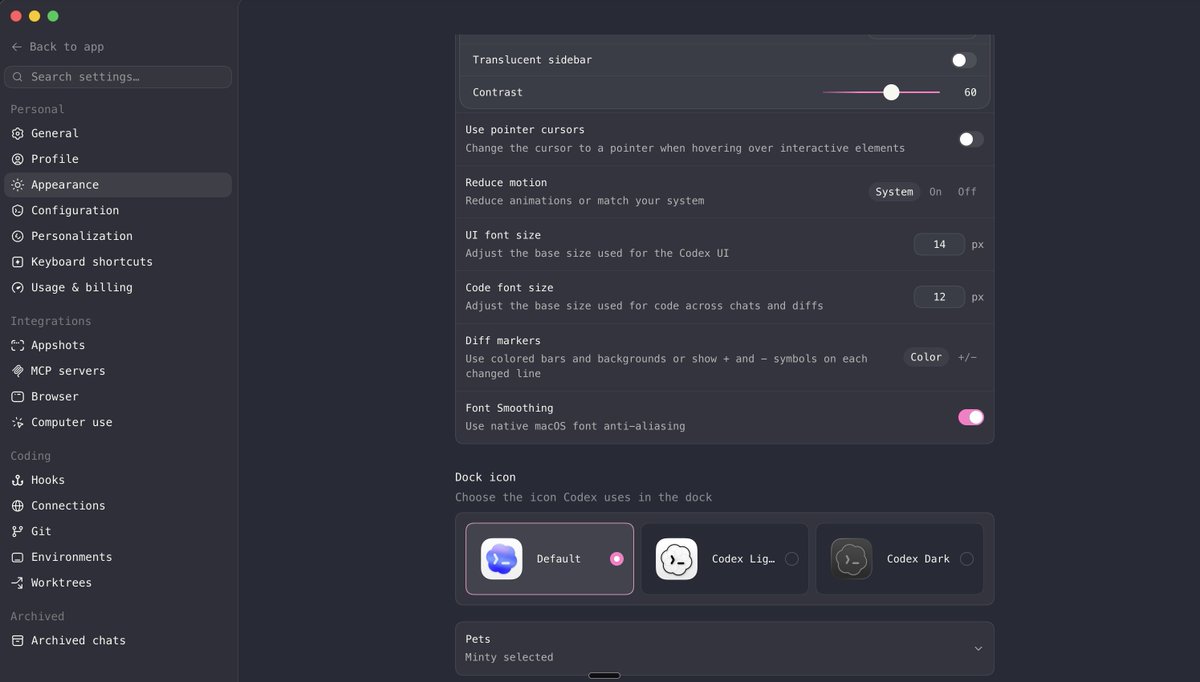Open Computer use settings page

(x=118, y=422)
